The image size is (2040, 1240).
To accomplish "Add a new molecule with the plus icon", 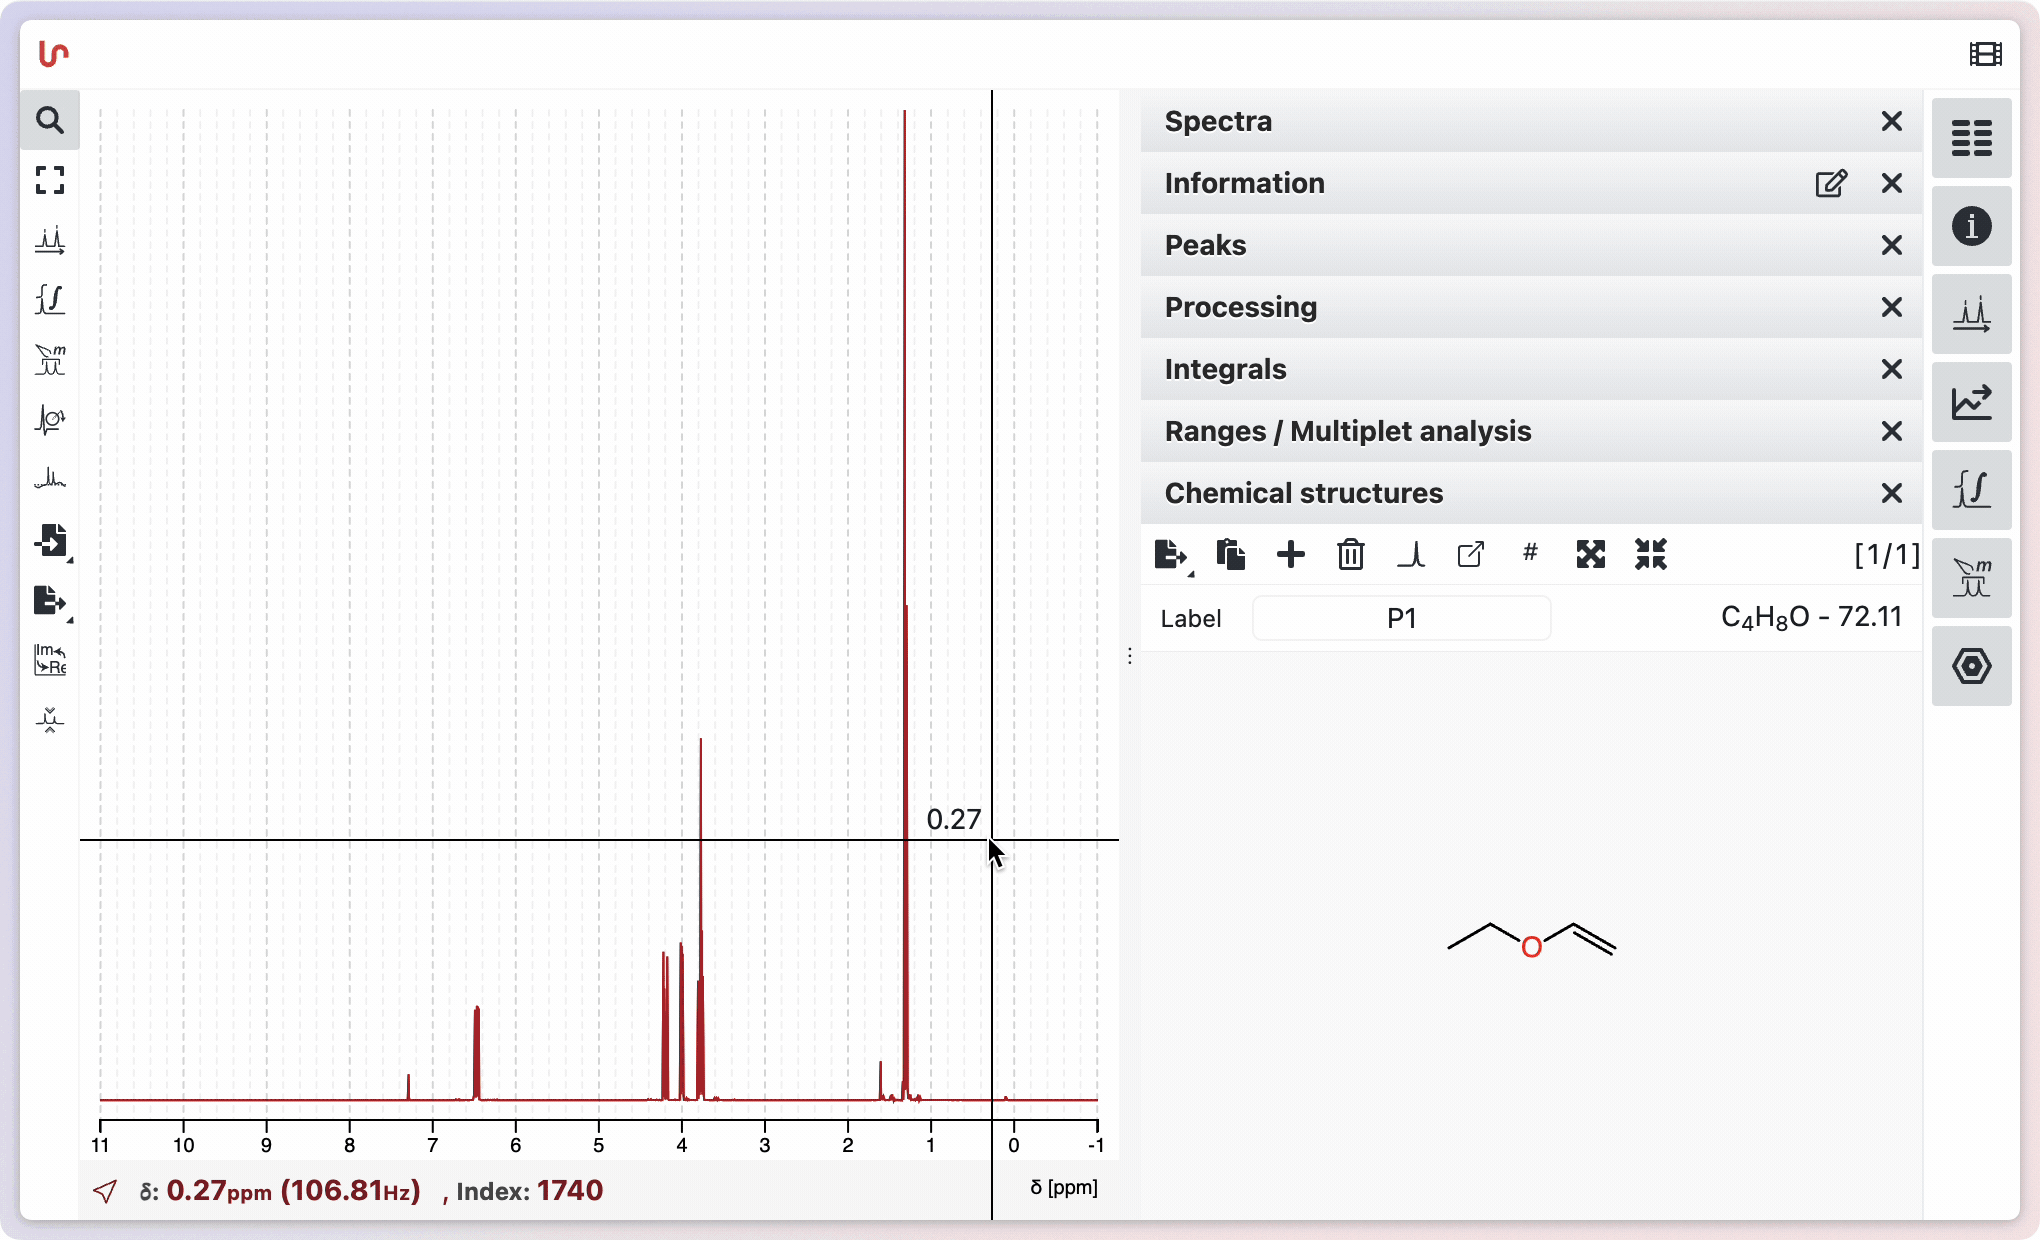I will click(1290, 554).
